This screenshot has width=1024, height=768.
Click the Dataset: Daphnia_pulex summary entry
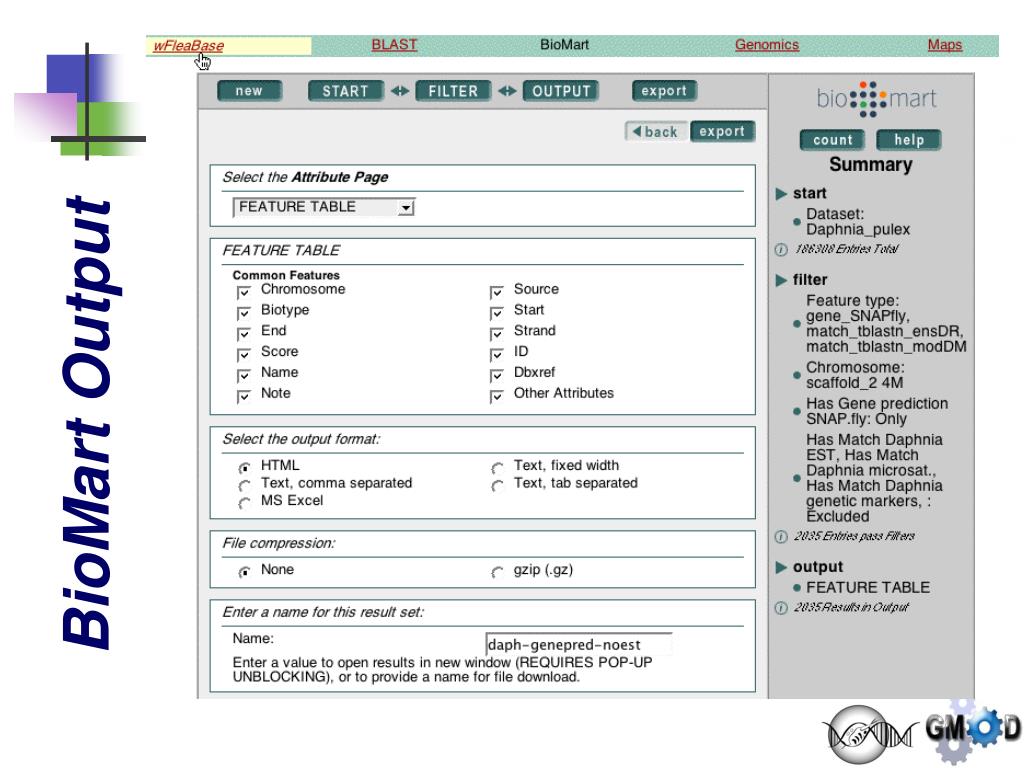(x=857, y=222)
